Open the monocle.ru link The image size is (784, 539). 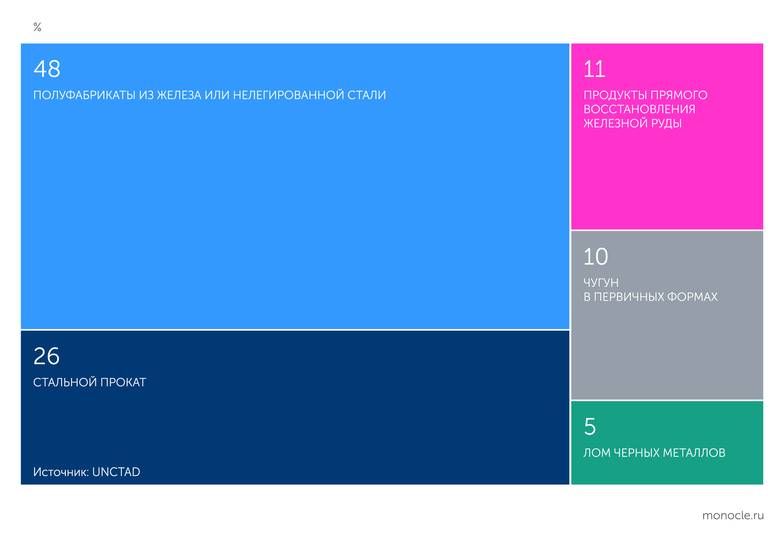coord(733,515)
